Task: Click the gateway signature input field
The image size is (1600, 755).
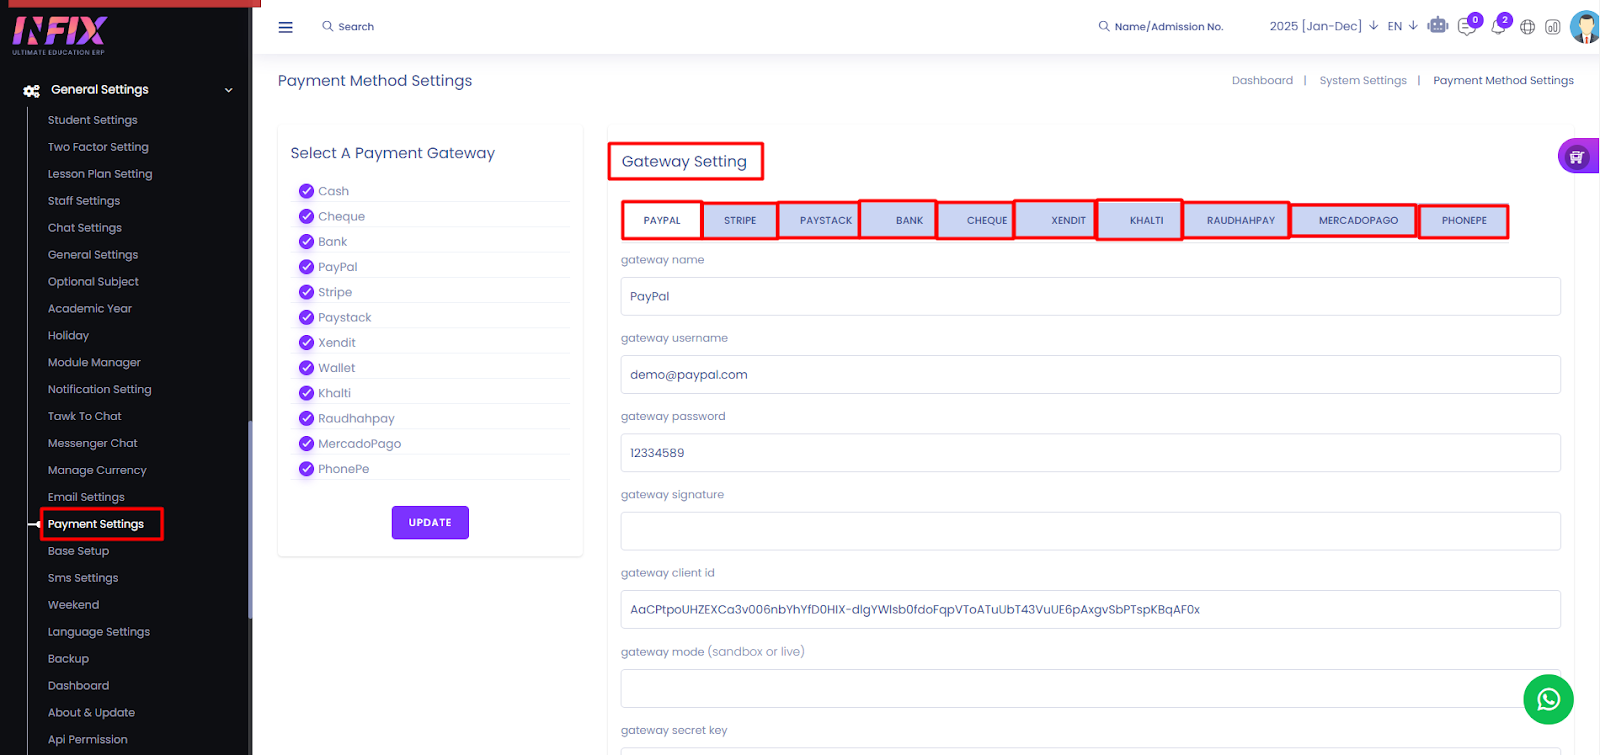Action: 1090,531
